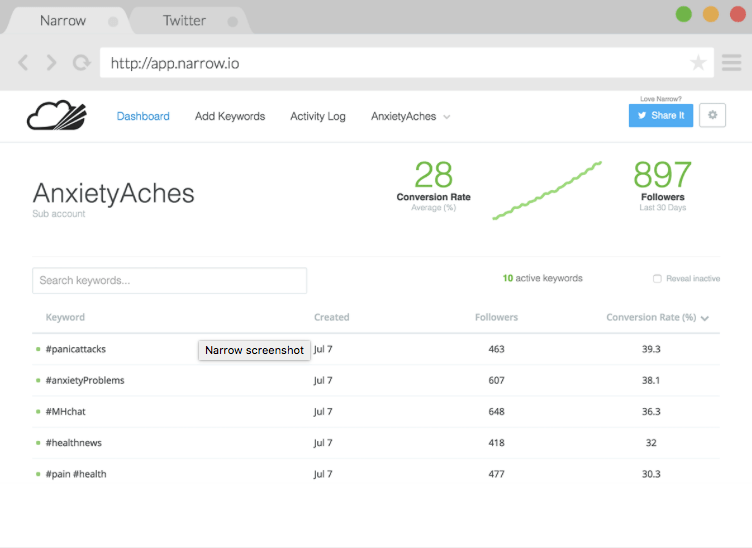Click the browser forward arrow

[51, 62]
